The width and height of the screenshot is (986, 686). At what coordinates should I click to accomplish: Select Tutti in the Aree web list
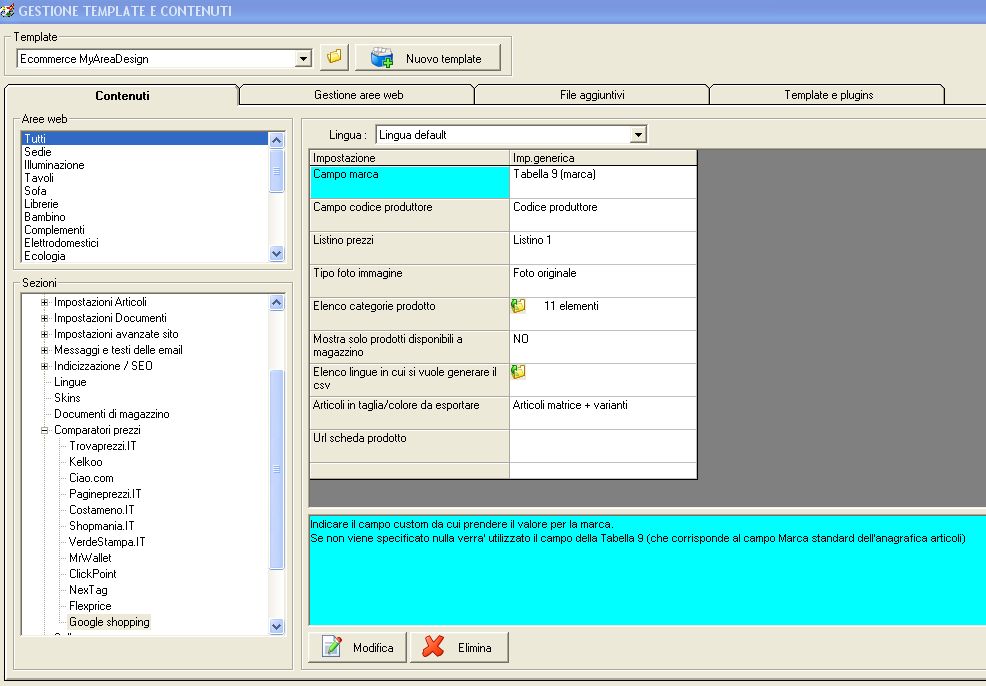click(145, 138)
